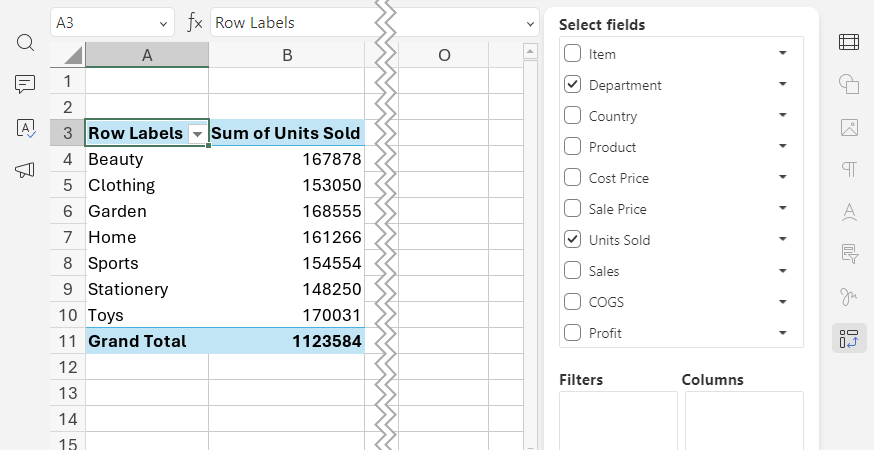This screenshot has height=450, width=874.
Task: Open the Units Sold field dropdown arrow
Action: click(783, 239)
